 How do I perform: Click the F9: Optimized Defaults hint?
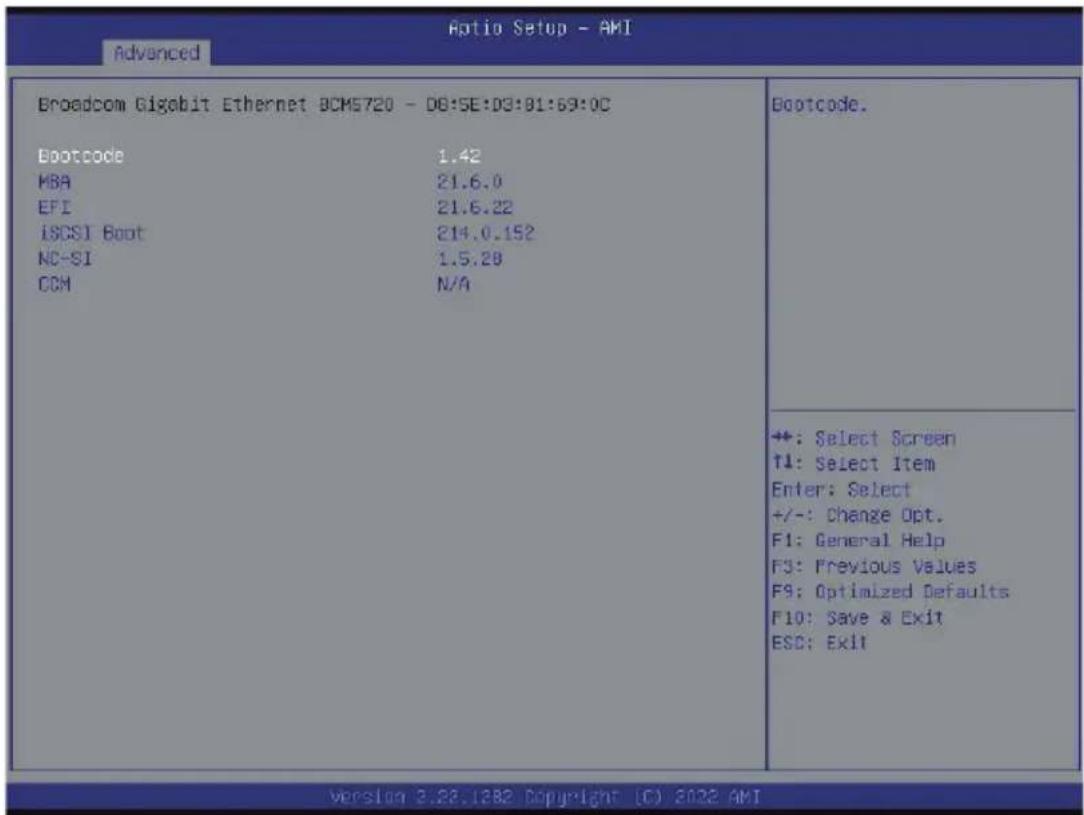tap(890, 592)
